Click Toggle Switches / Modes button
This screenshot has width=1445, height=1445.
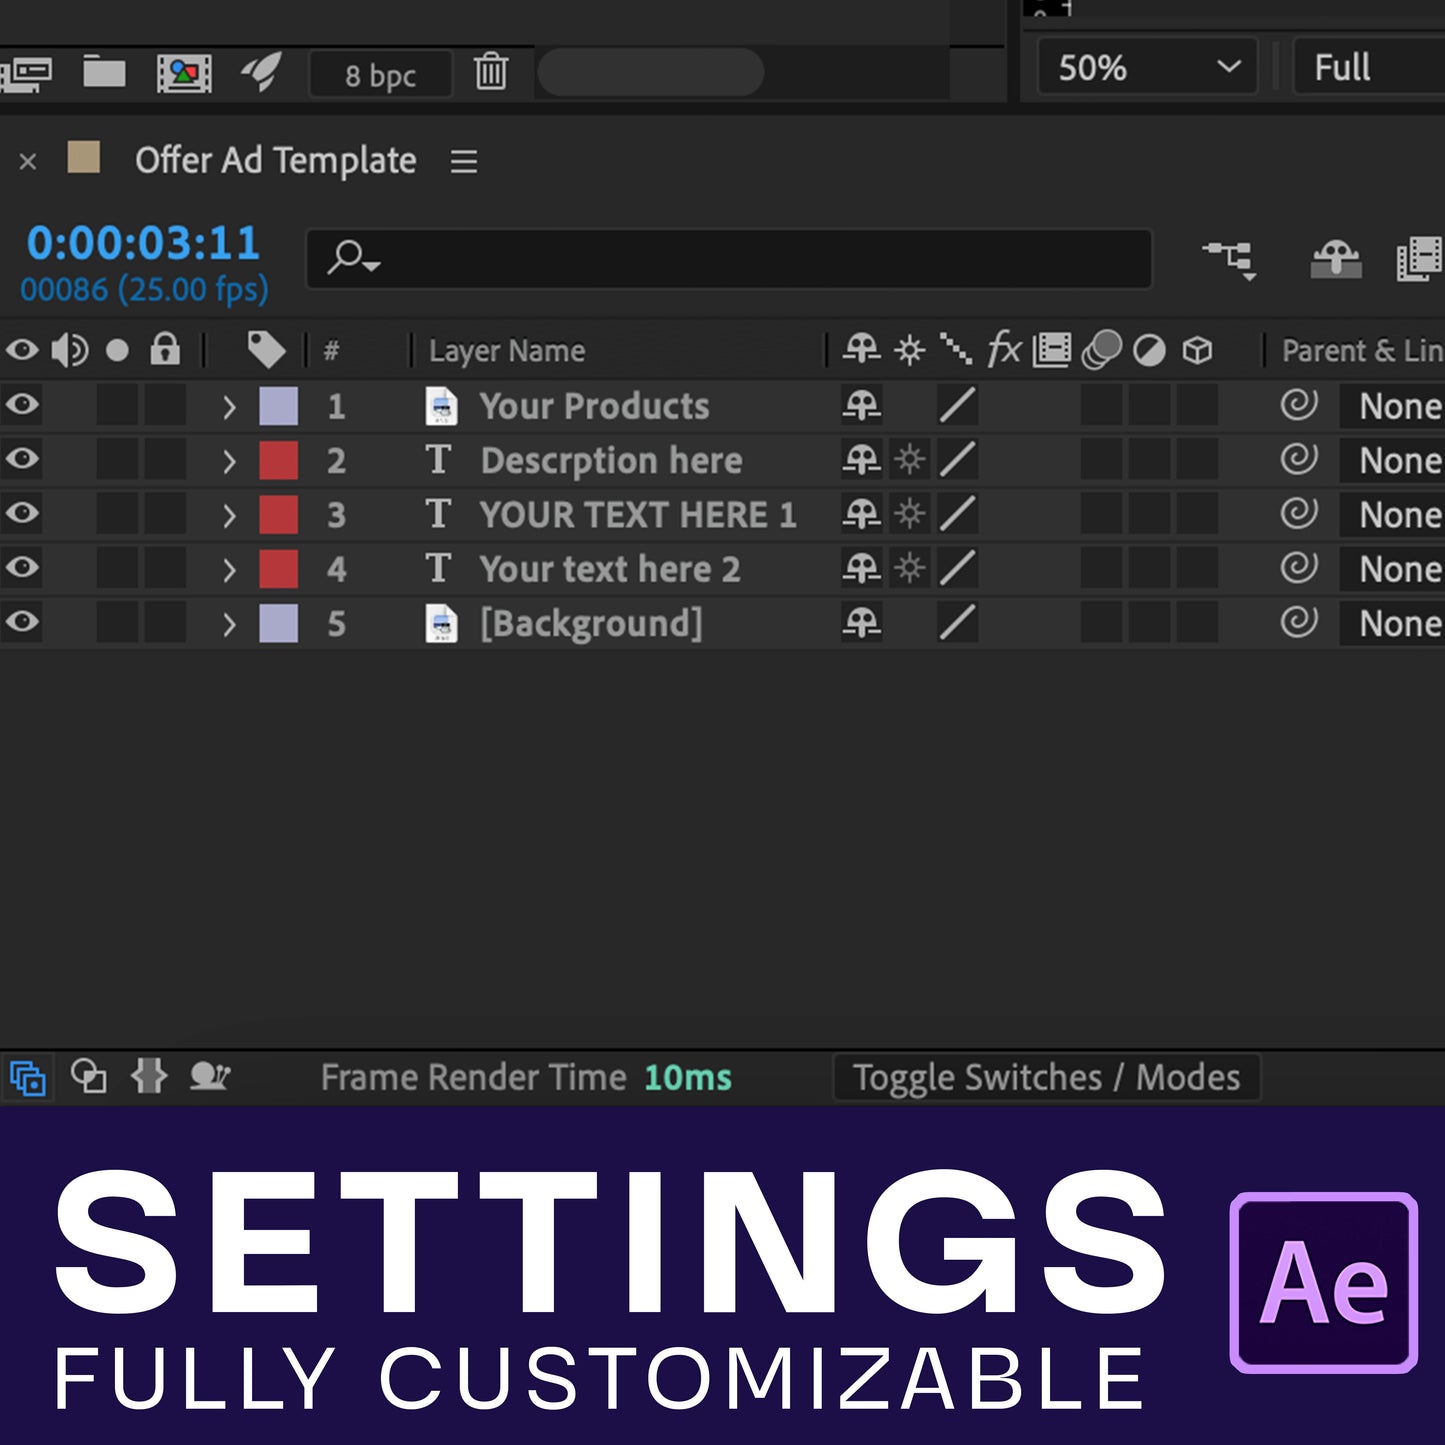pyautogui.click(x=1046, y=1077)
